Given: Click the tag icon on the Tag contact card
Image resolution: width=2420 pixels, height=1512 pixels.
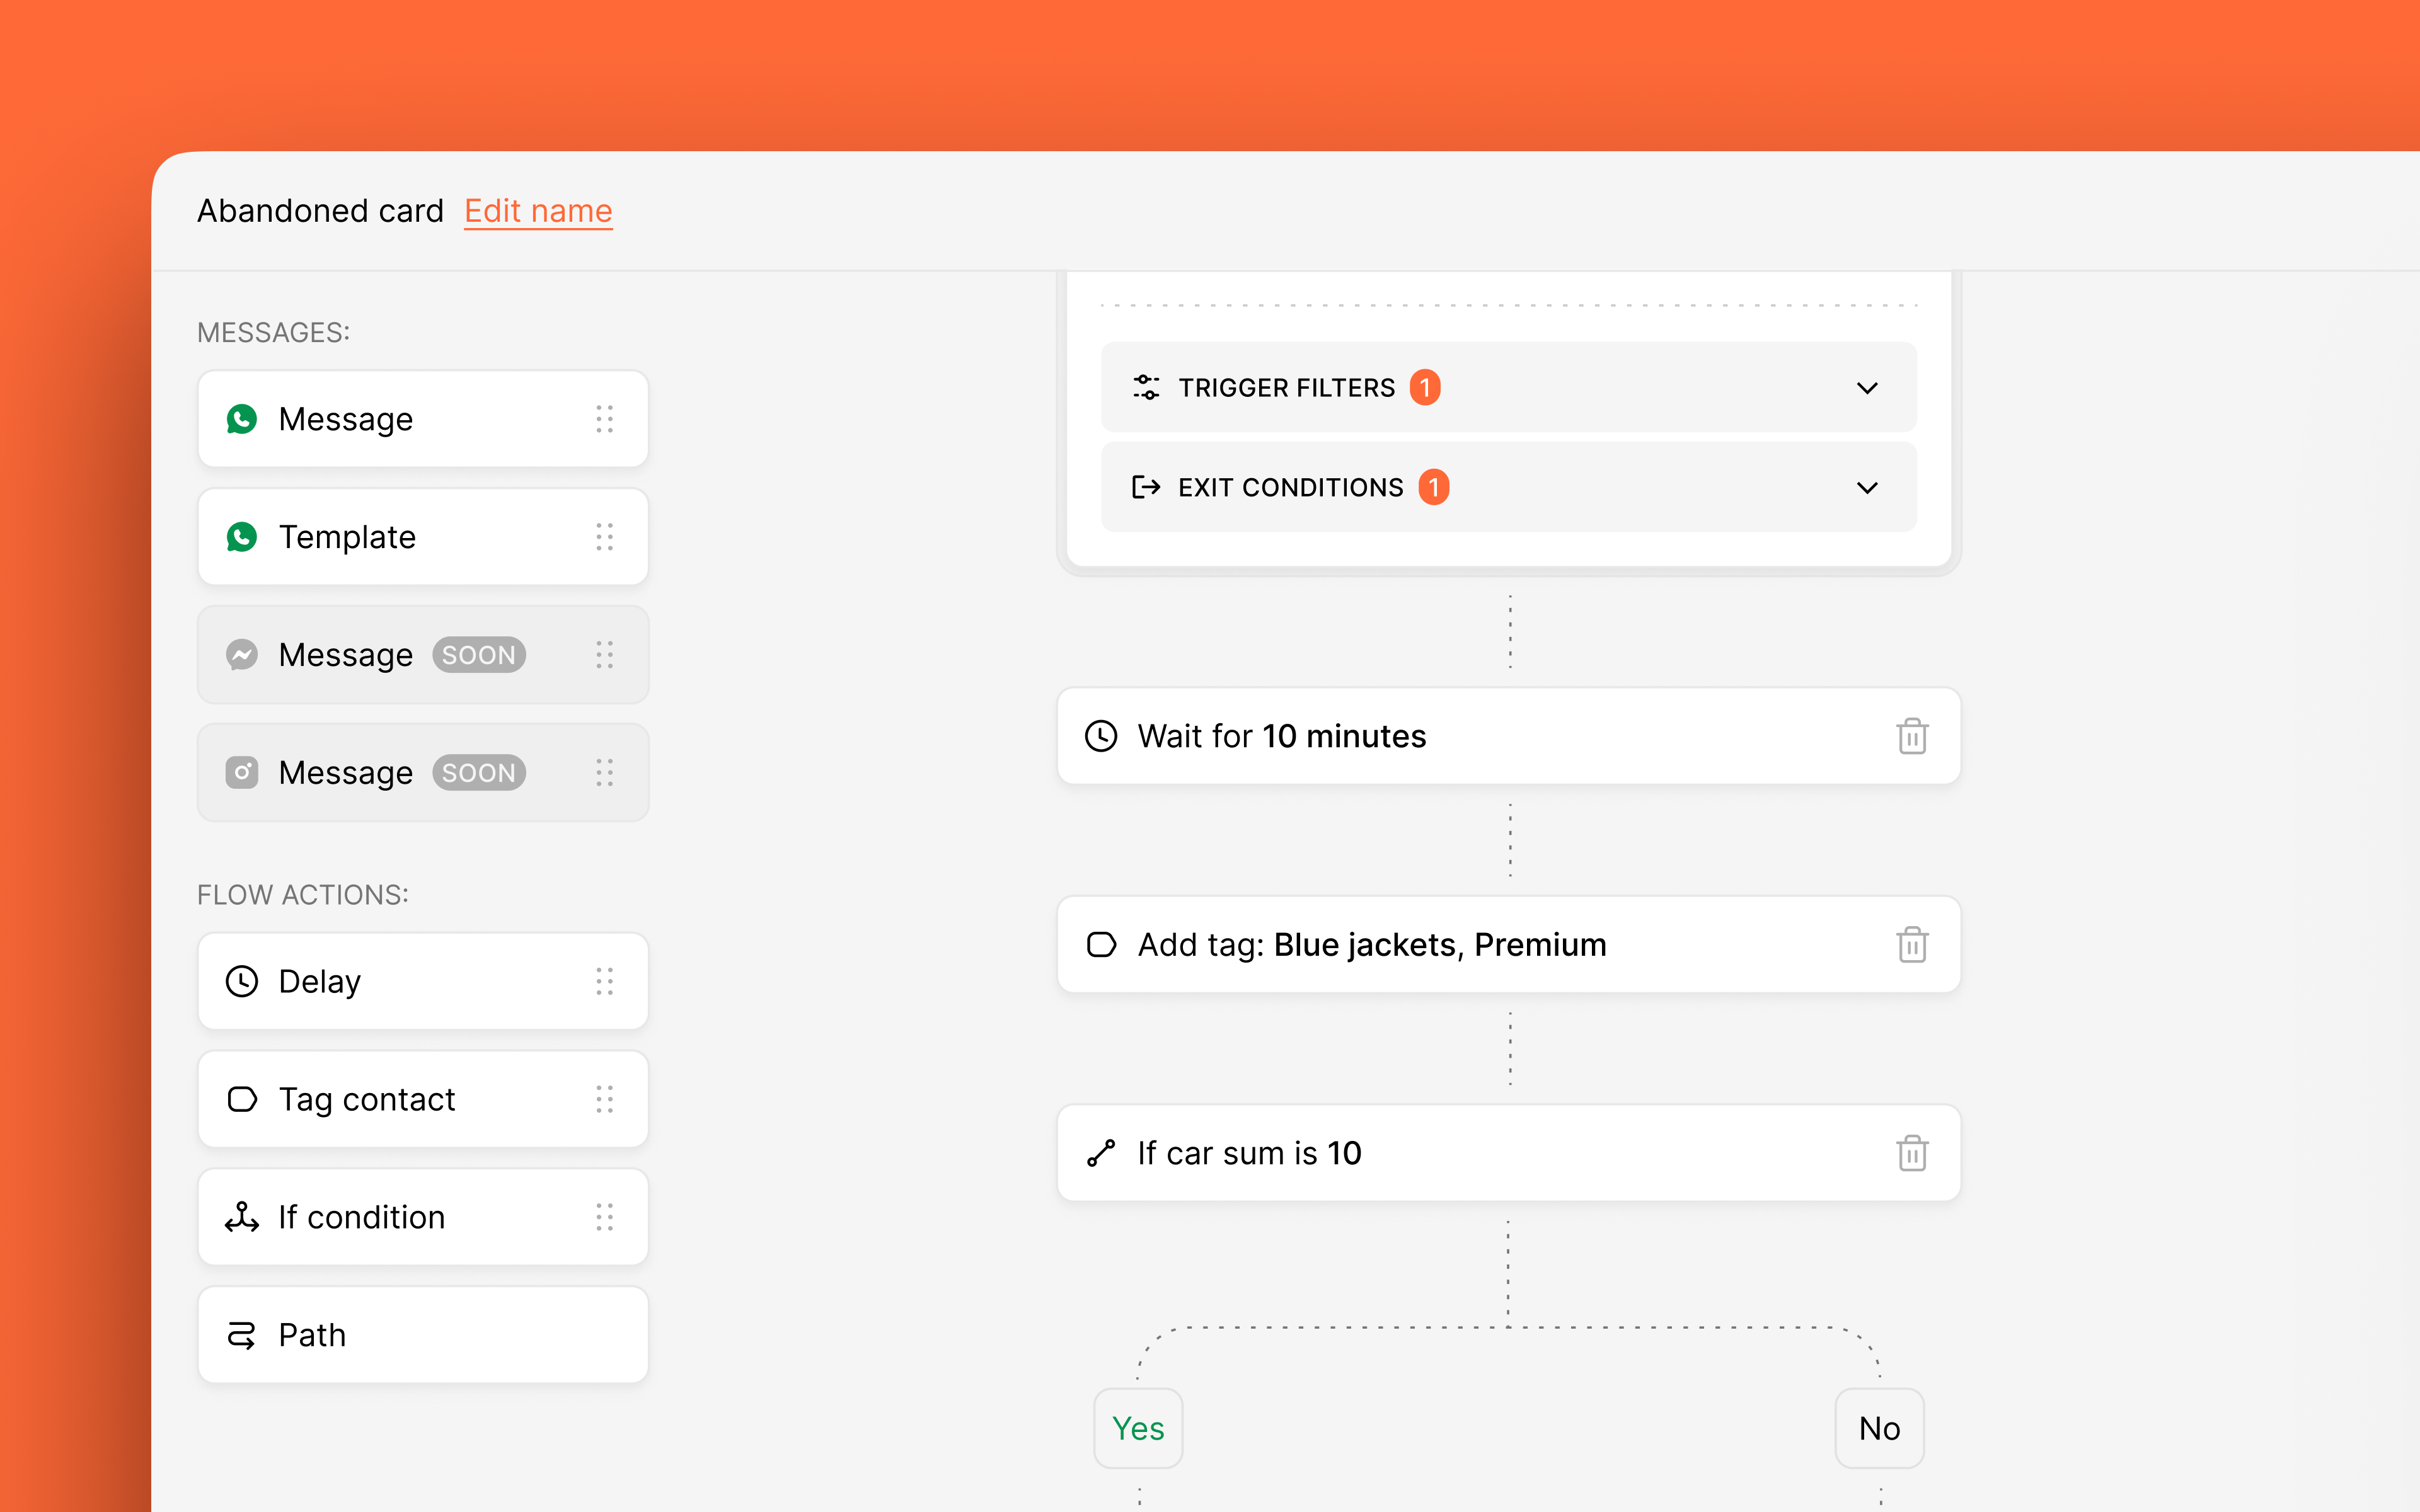Looking at the screenshot, I should (x=242, y=1099).
